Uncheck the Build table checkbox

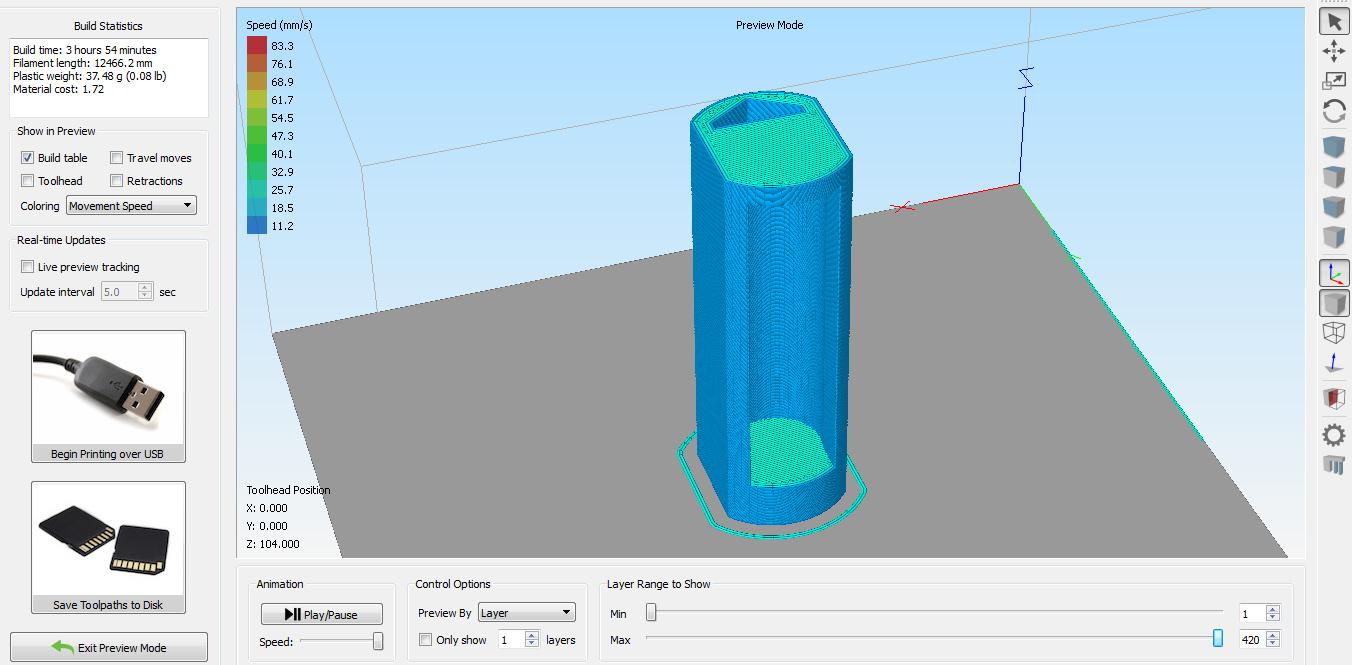click(x=28, y=158)
